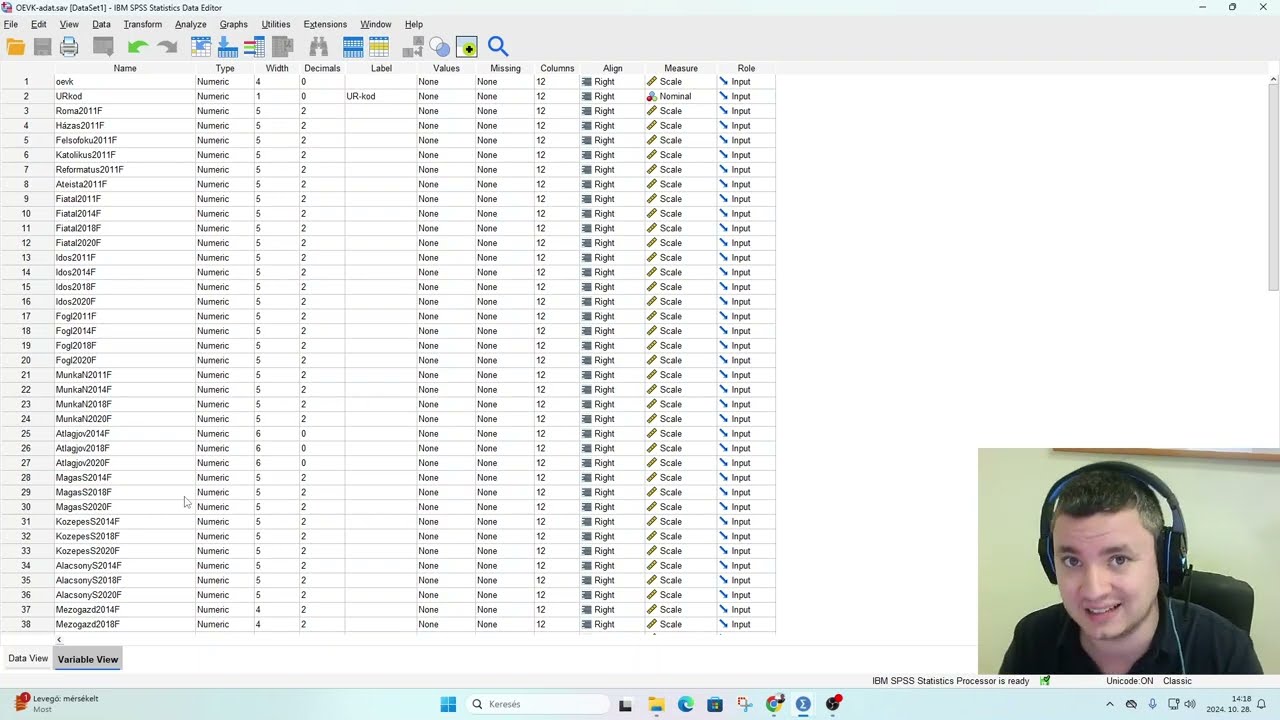
Task: Click toolbar icon with green plus
Action: point(467,46)
